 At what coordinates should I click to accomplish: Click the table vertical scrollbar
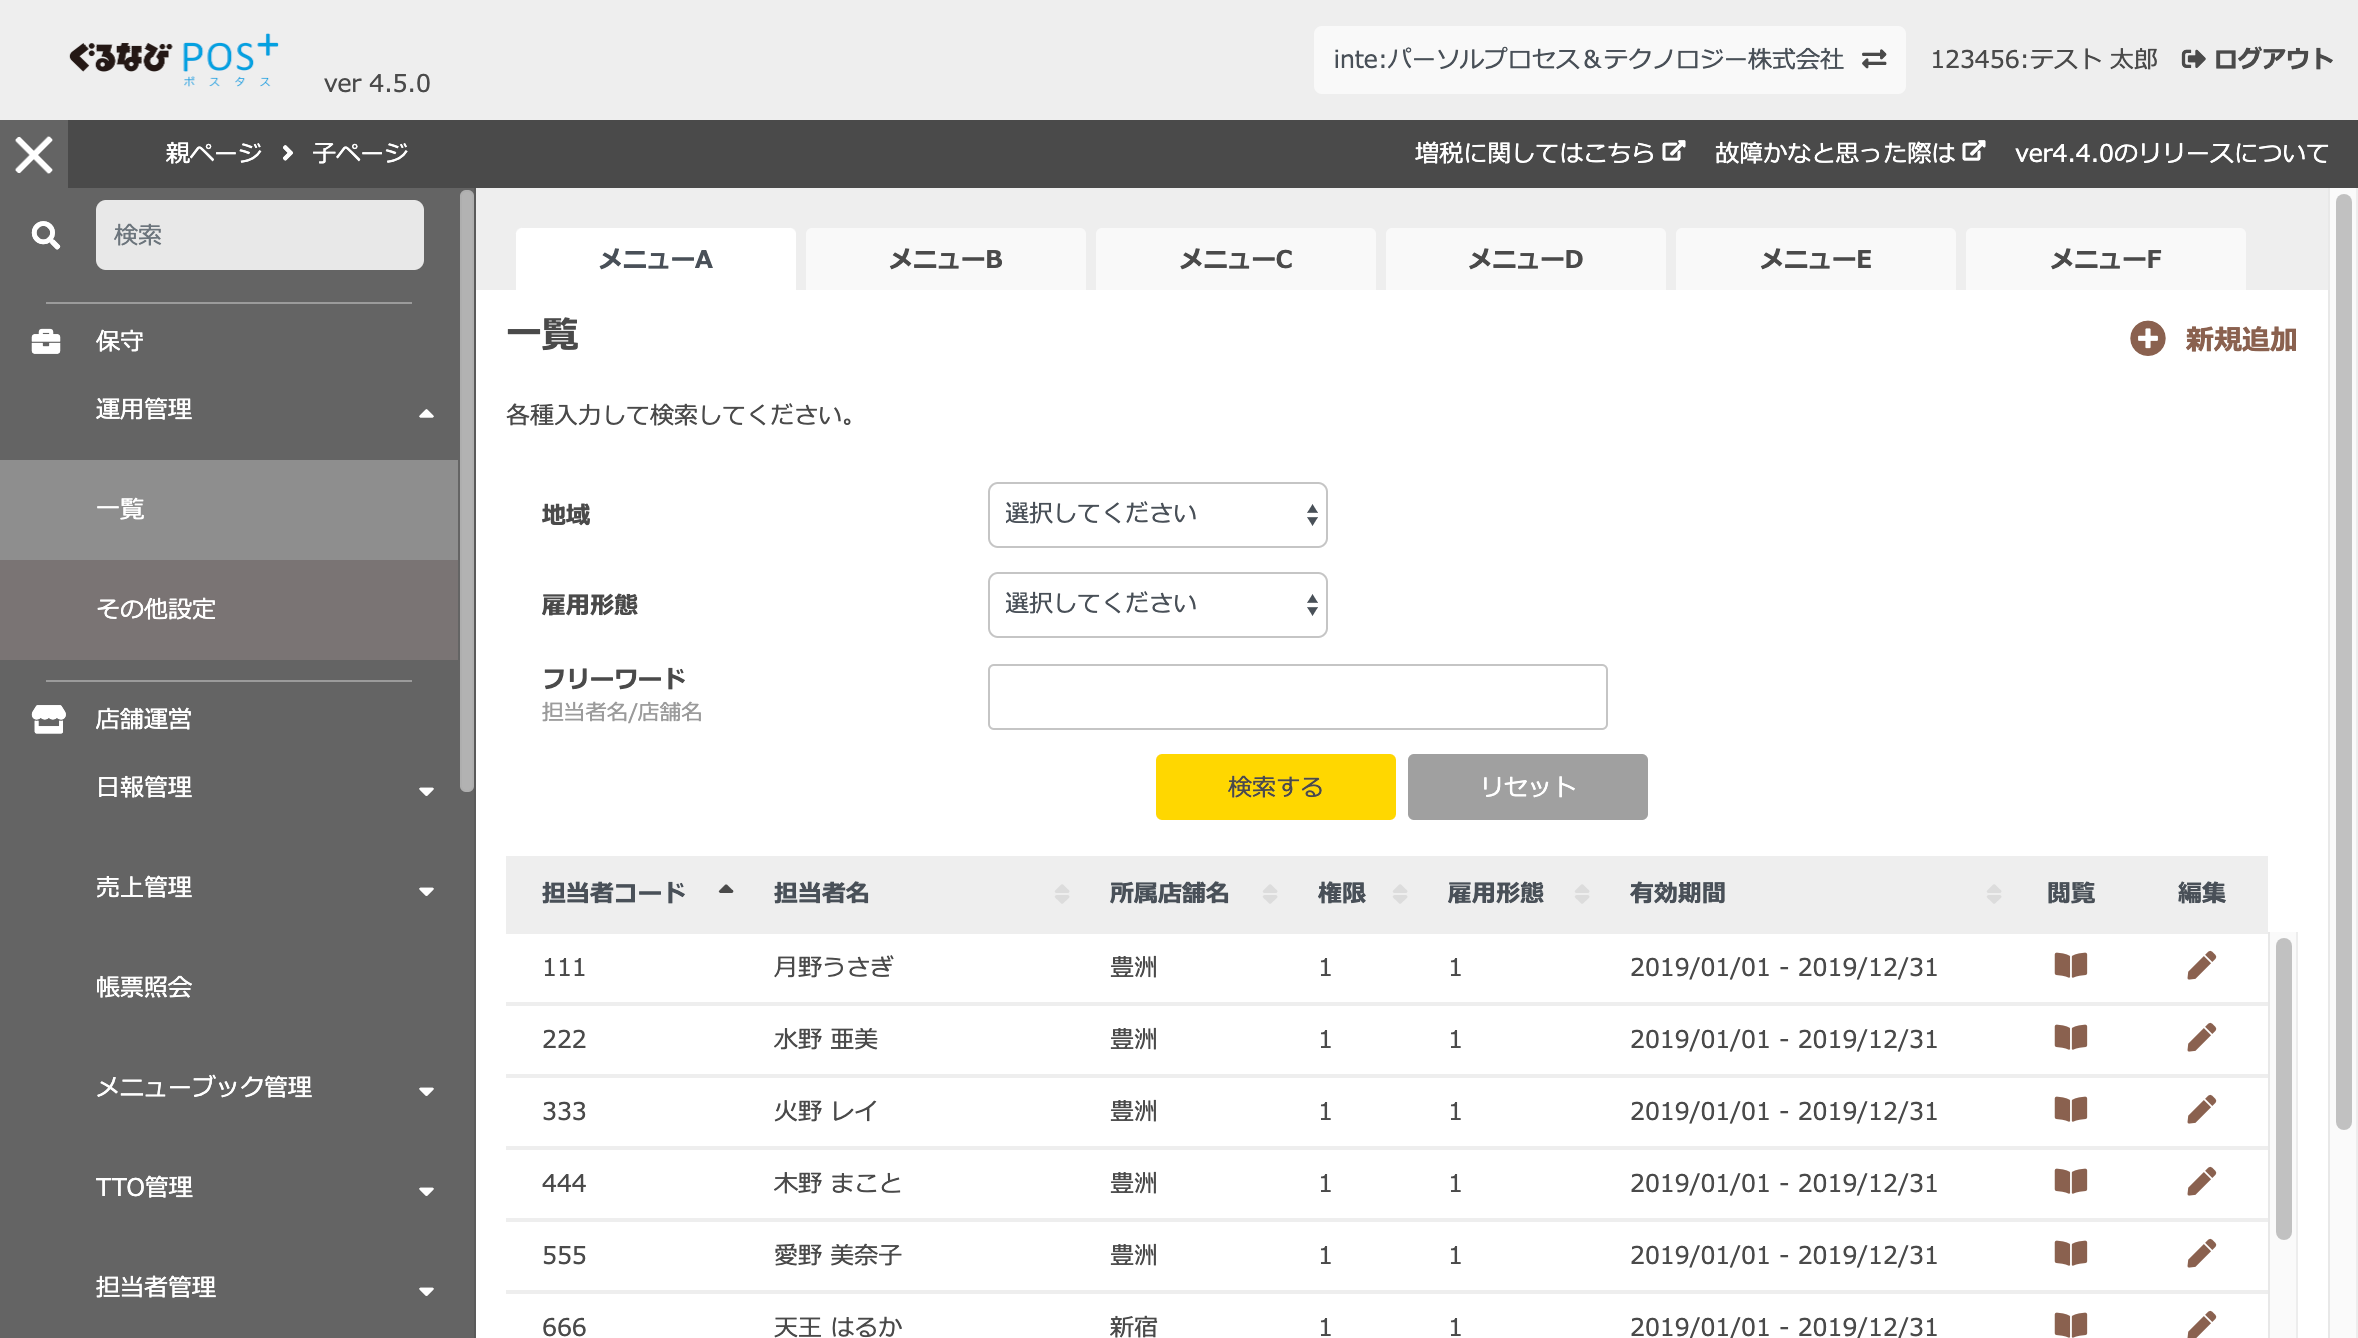pos(2283,1088)
